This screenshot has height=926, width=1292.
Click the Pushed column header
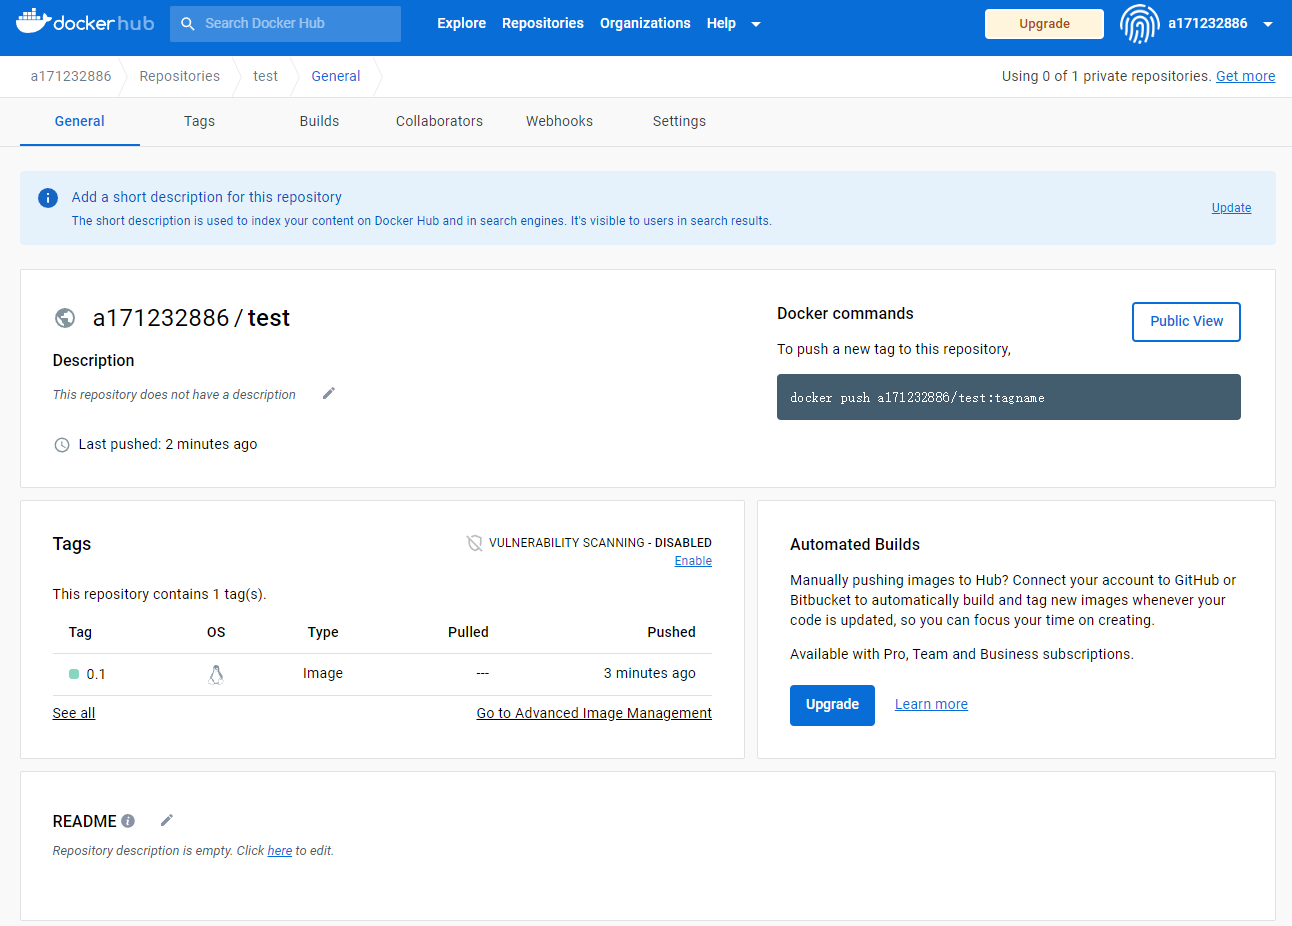(671, 632)
